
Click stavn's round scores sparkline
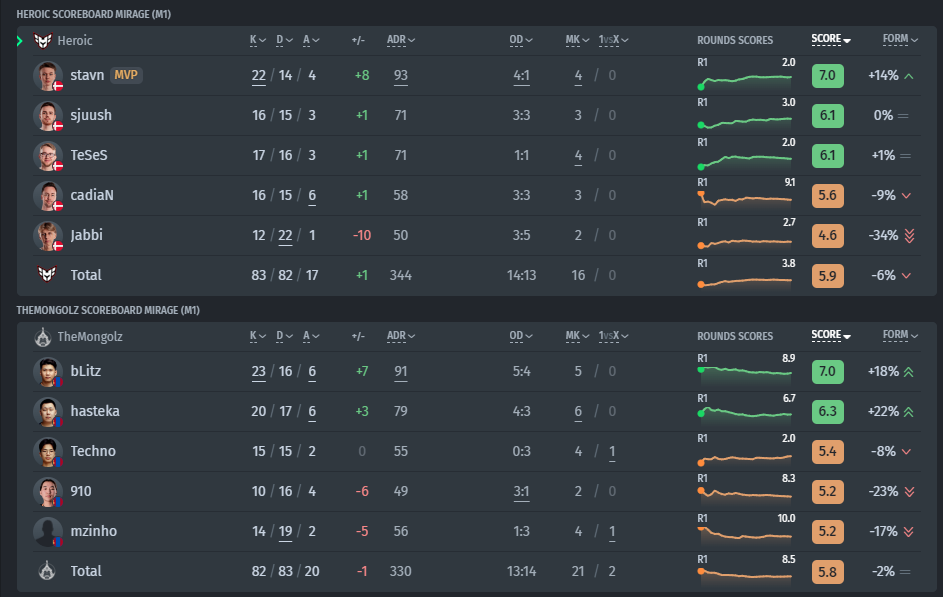click(x=746, y=80)
